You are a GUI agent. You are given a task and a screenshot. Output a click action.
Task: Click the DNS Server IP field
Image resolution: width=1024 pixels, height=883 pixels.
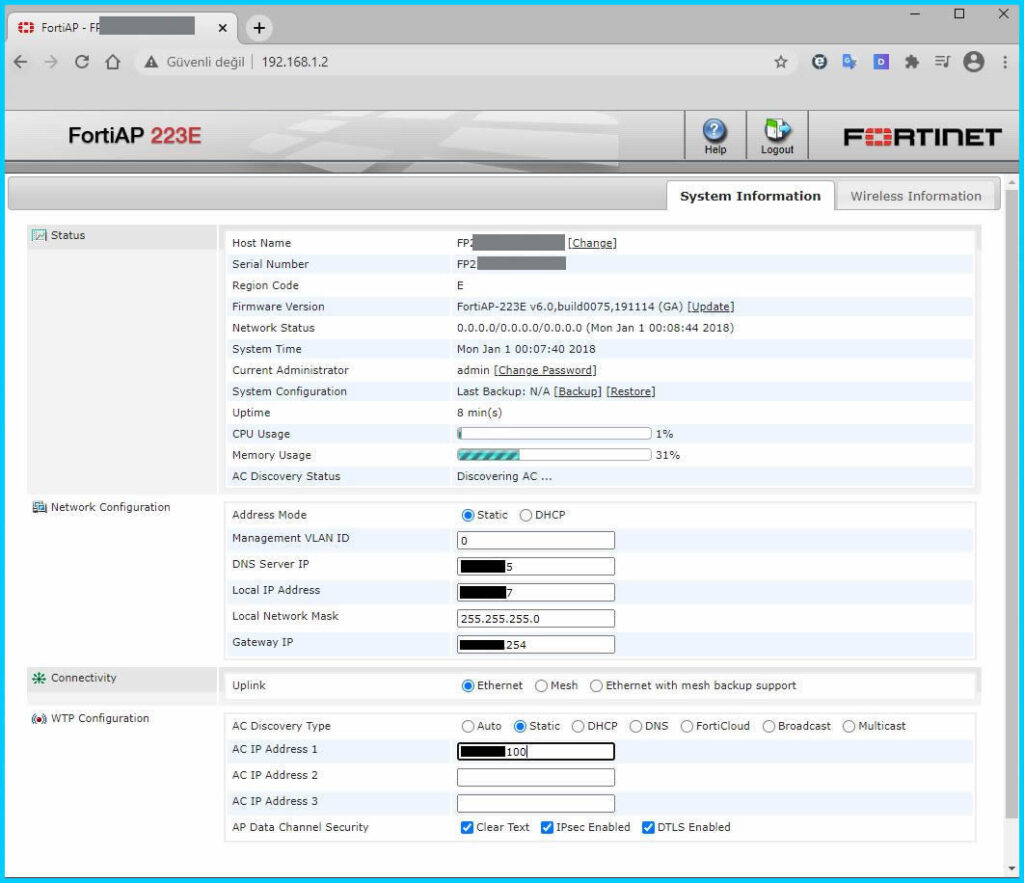536,566
